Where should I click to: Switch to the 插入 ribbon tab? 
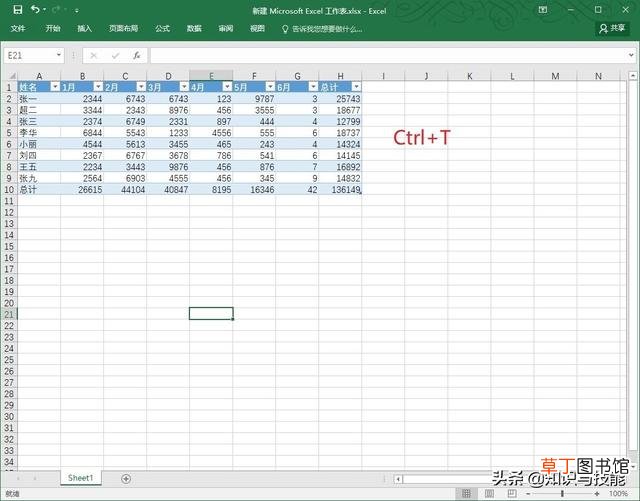click(x=84, y=28)
